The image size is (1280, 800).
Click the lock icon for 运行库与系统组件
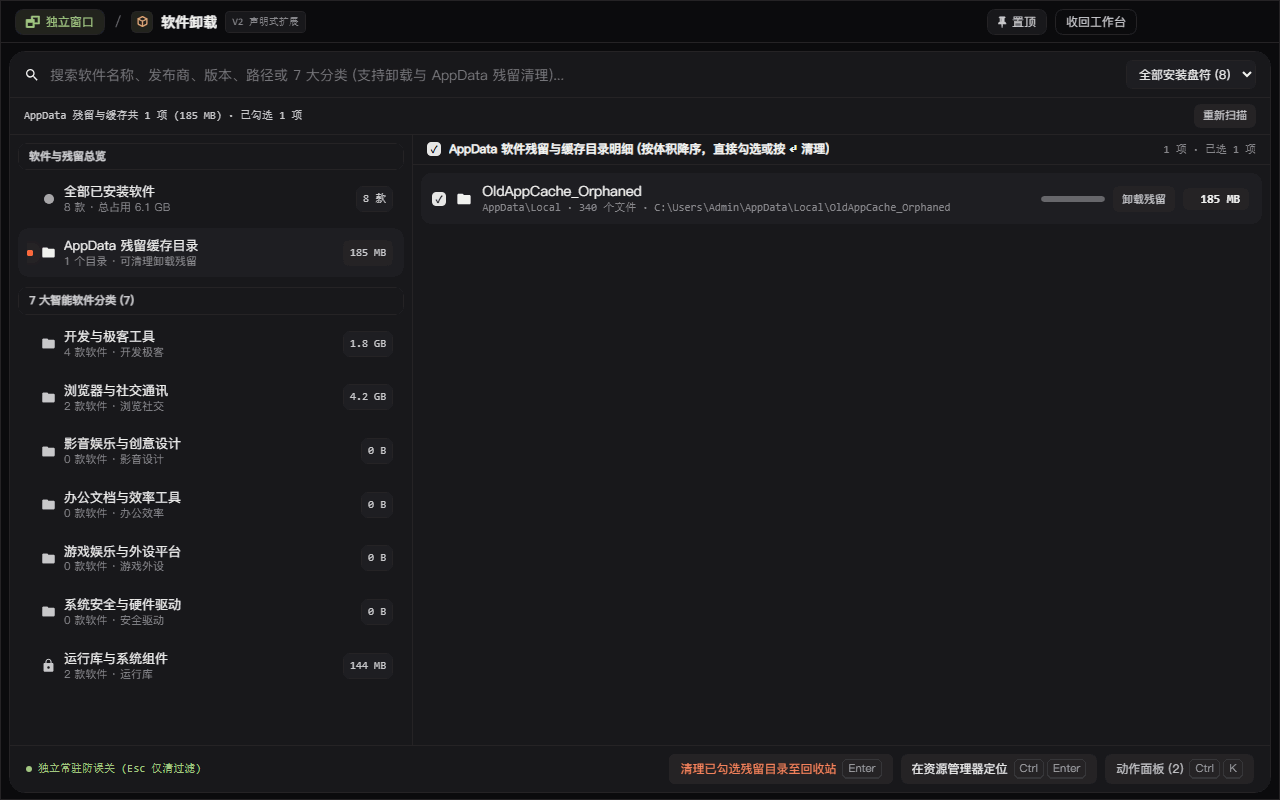(48, 666)
